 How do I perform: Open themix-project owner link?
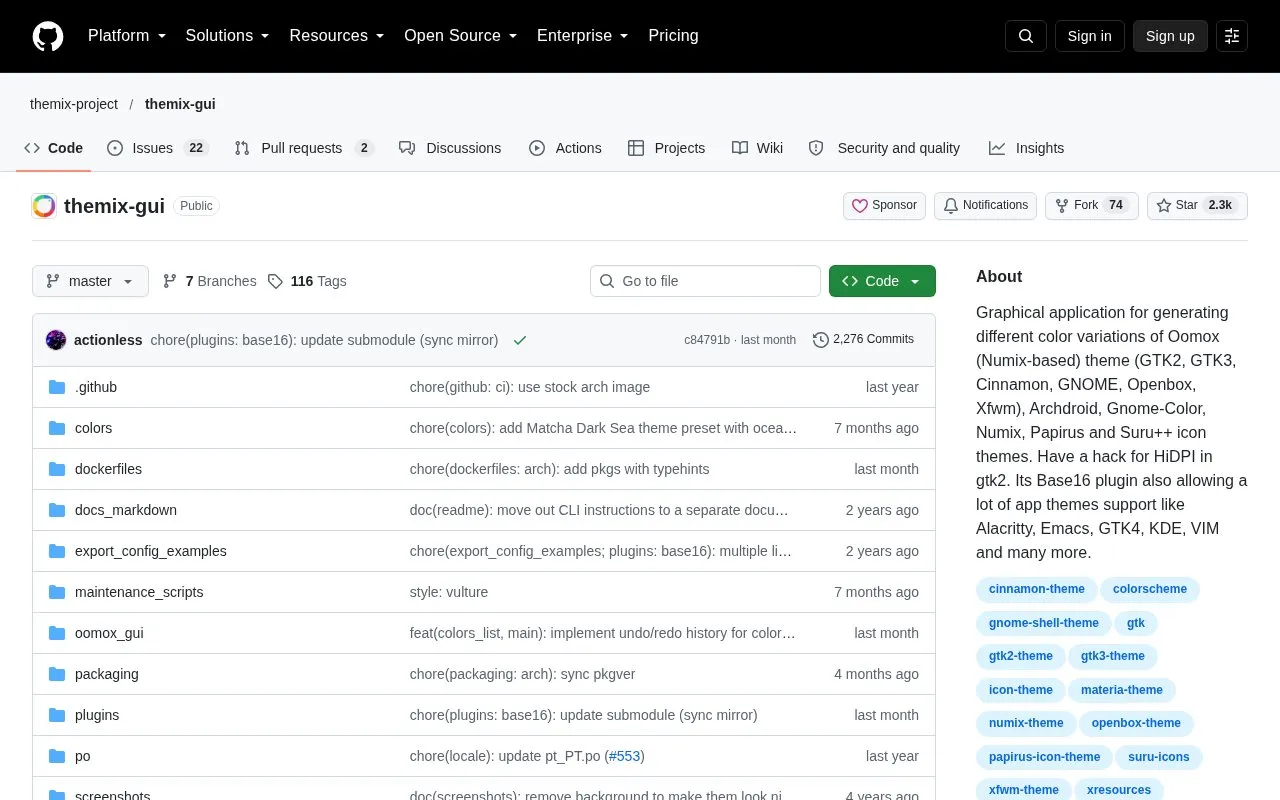74,104
